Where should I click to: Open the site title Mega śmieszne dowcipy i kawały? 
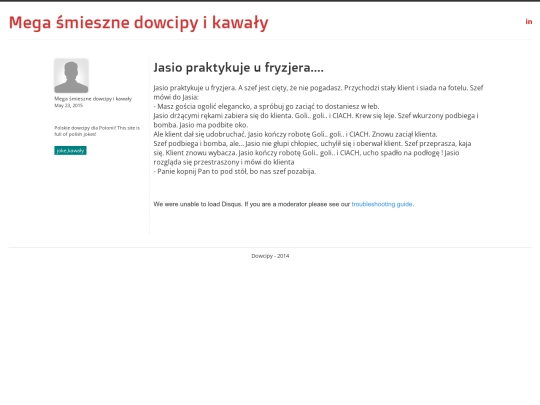(138, 23)
